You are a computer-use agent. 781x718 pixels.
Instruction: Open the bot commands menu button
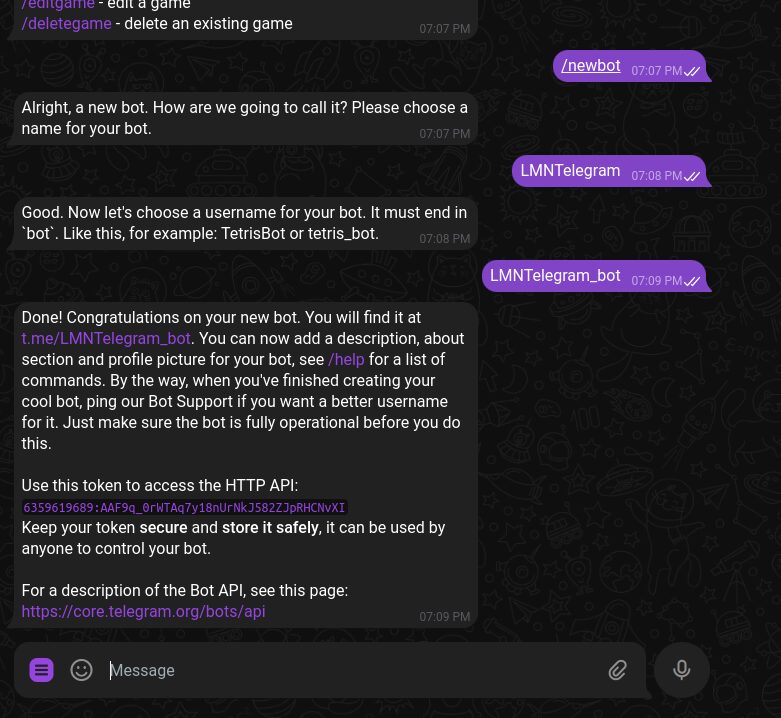click(41, 670)
